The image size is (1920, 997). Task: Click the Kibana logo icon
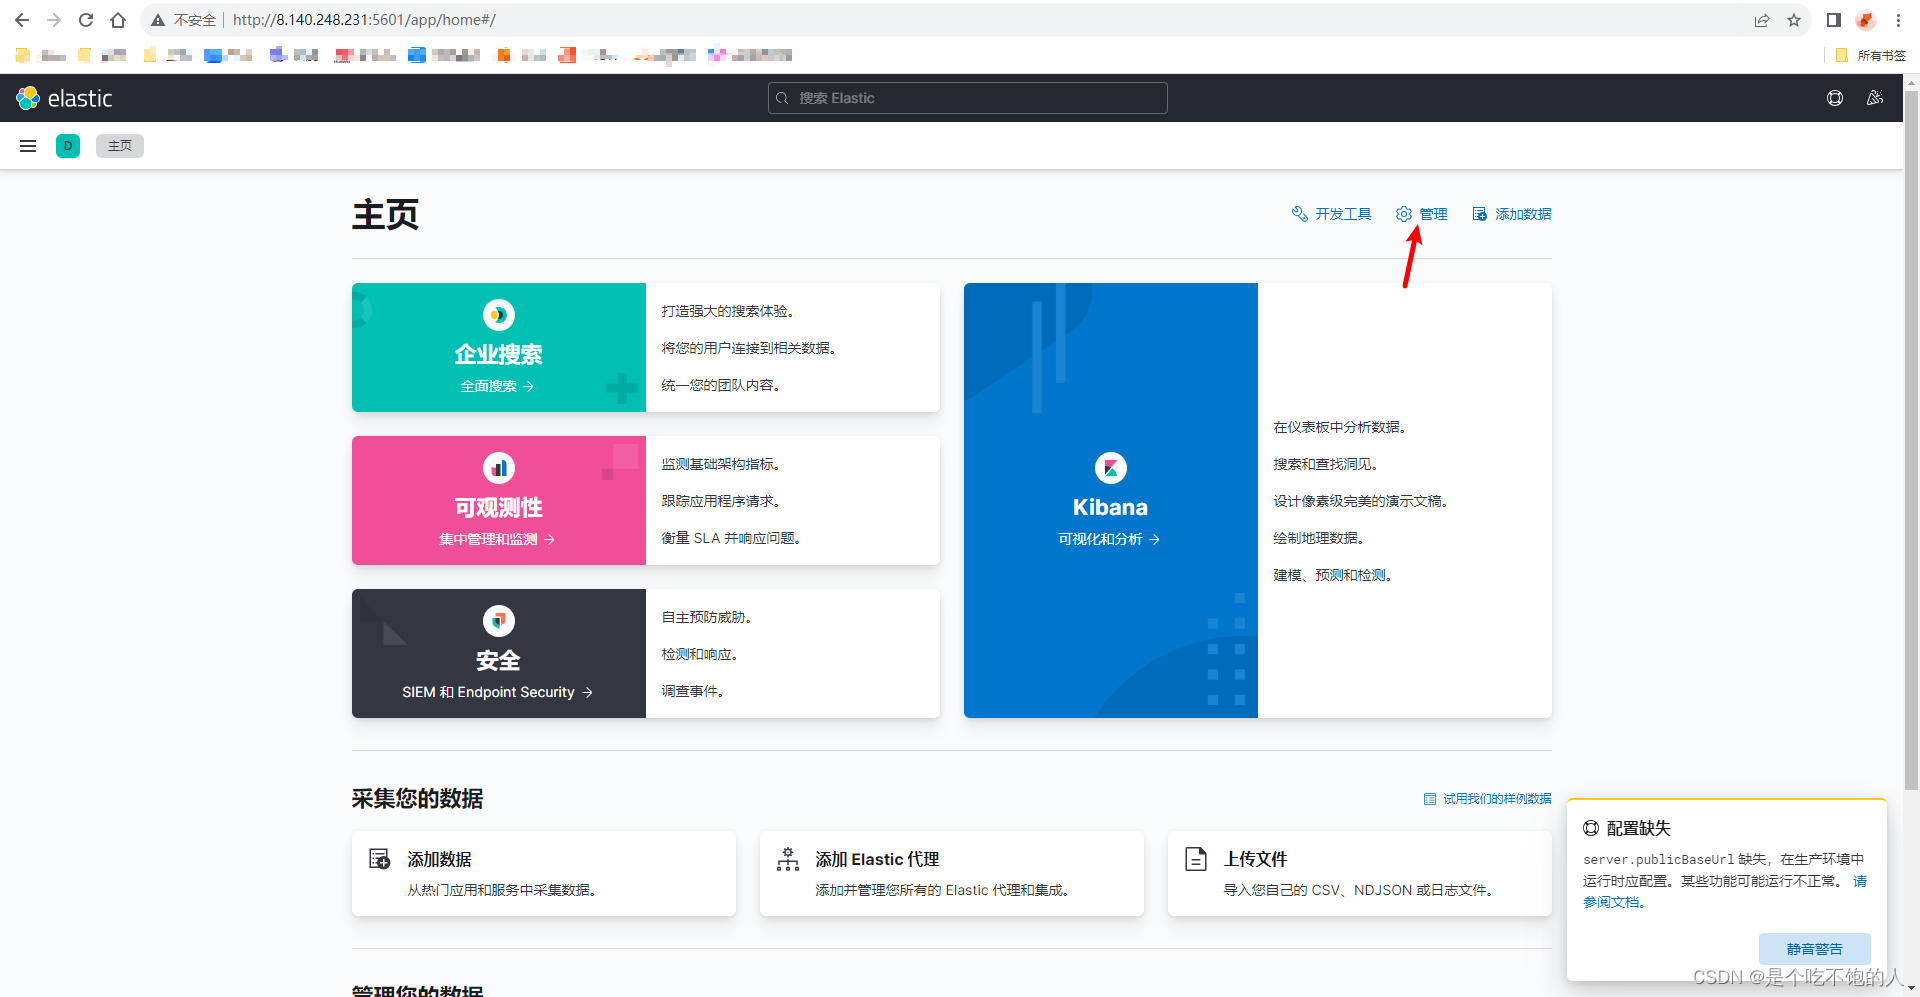click(1111, 468)
